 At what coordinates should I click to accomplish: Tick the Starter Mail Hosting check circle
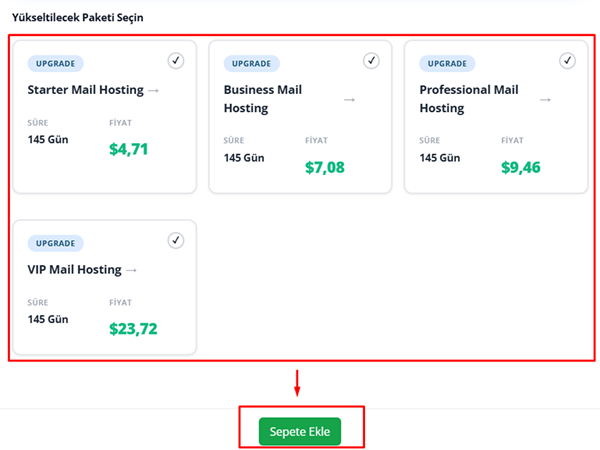tap(176, 61)
